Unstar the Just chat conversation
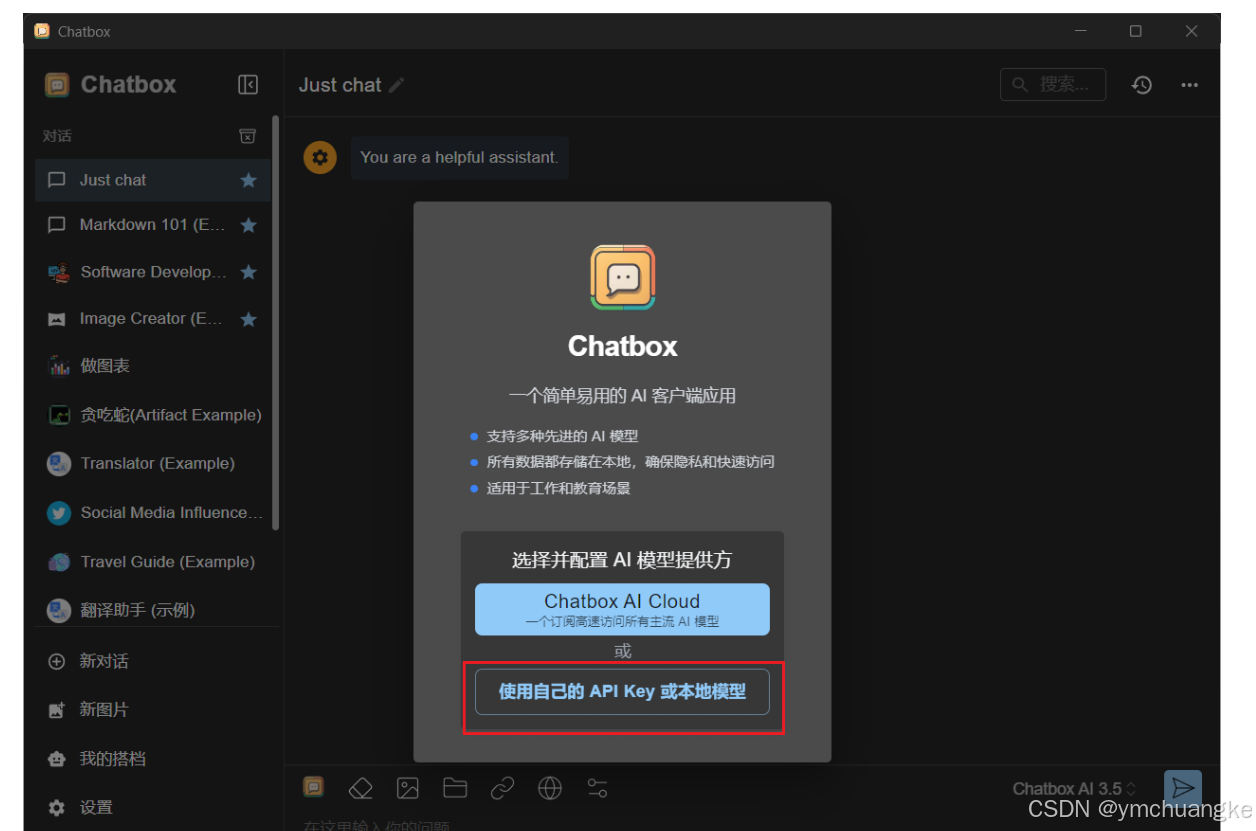The width and height of the screenshot is (1256, 831). (x=247, y=180)
